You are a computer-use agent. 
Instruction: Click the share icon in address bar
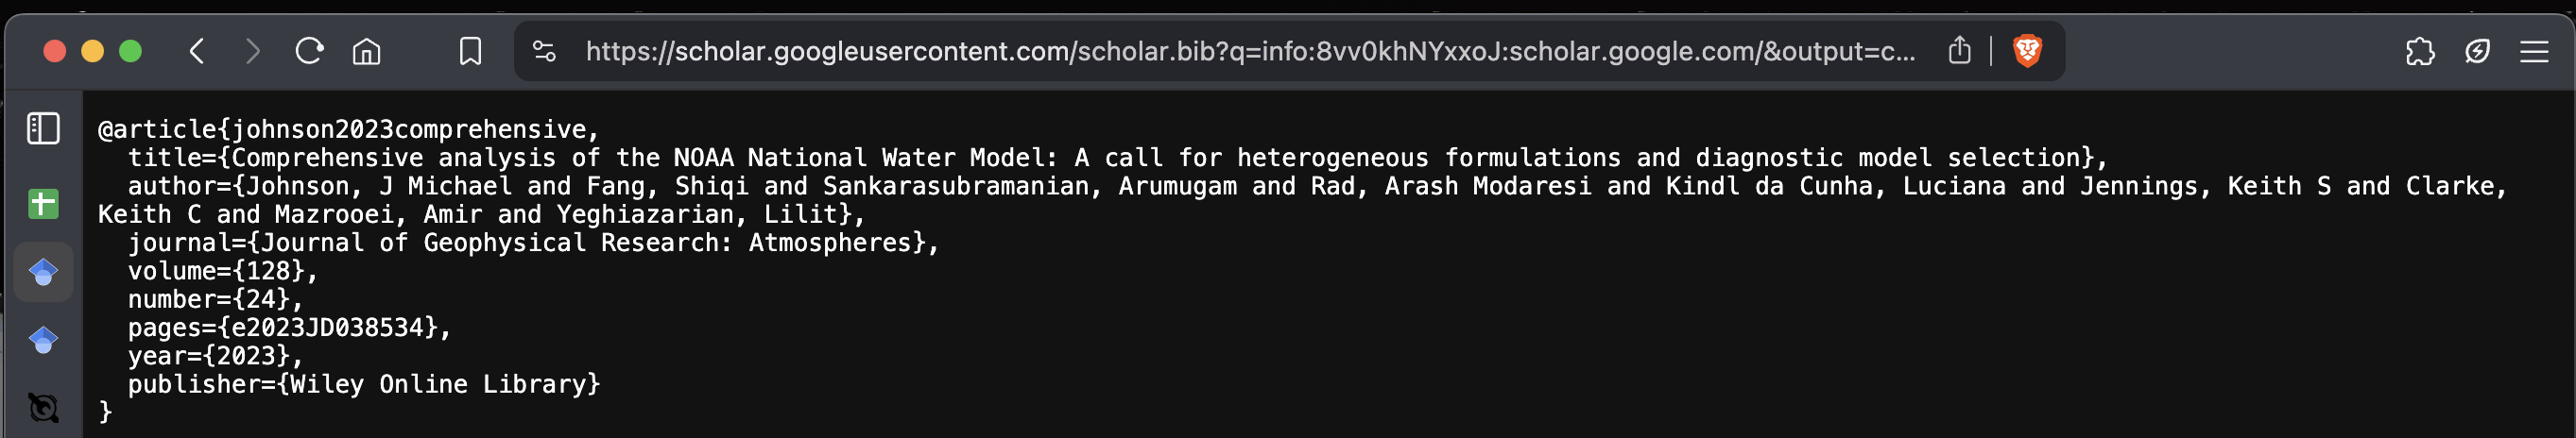(x=1959, y=50)
